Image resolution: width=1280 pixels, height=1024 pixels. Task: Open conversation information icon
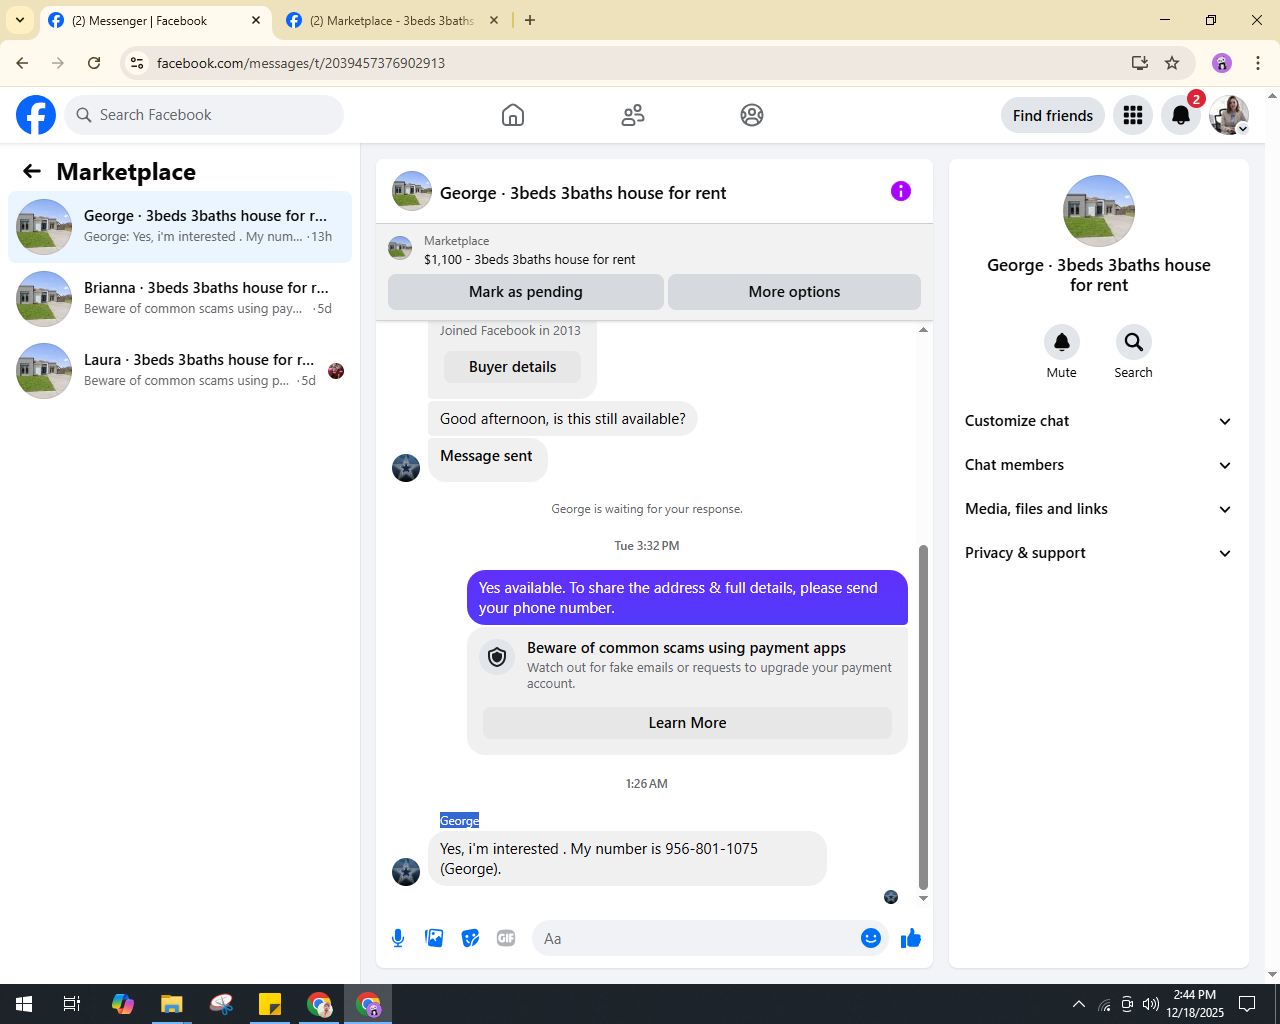901,191
